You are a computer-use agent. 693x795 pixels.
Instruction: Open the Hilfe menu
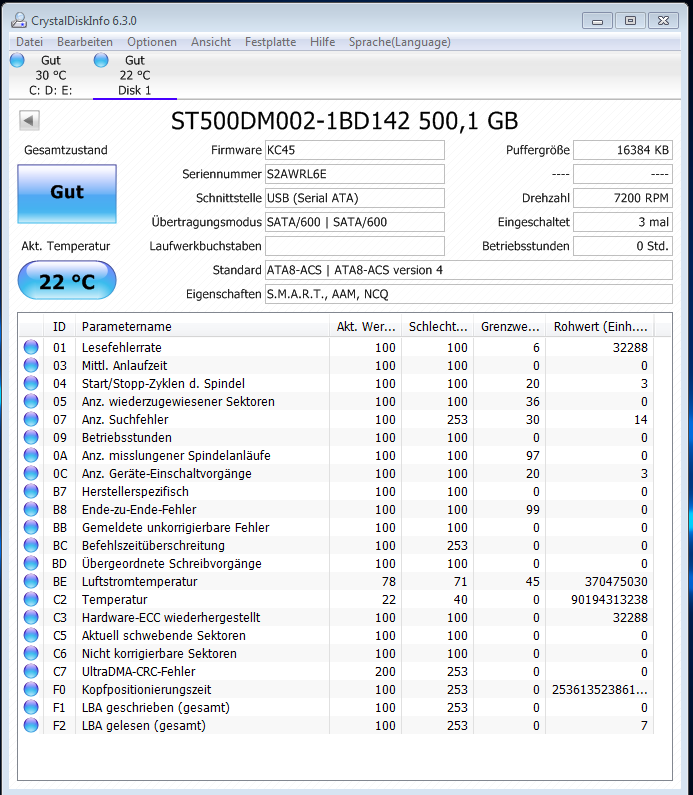(x=322, y=42)
